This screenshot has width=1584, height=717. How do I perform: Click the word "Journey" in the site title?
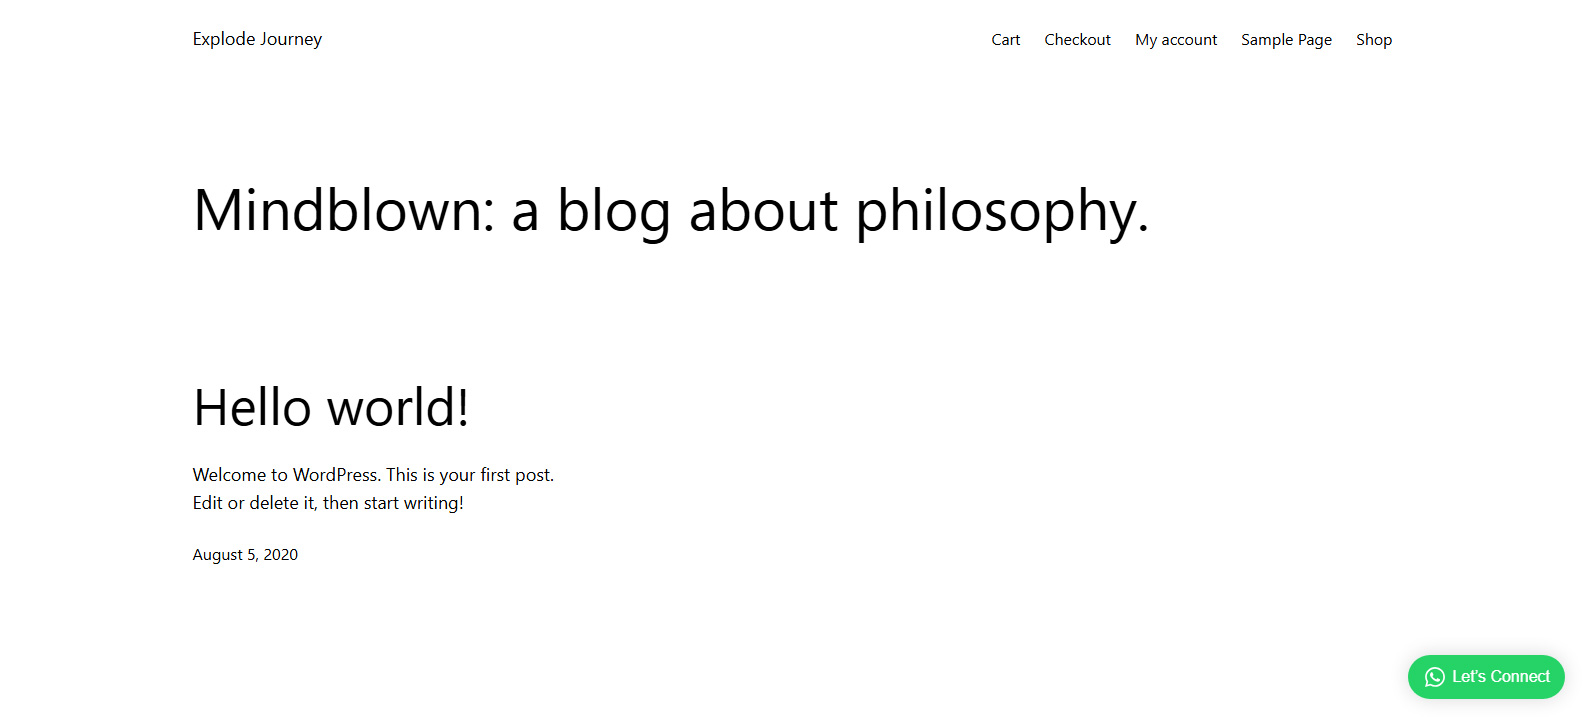pyautogui.click(x=291, y=39)
